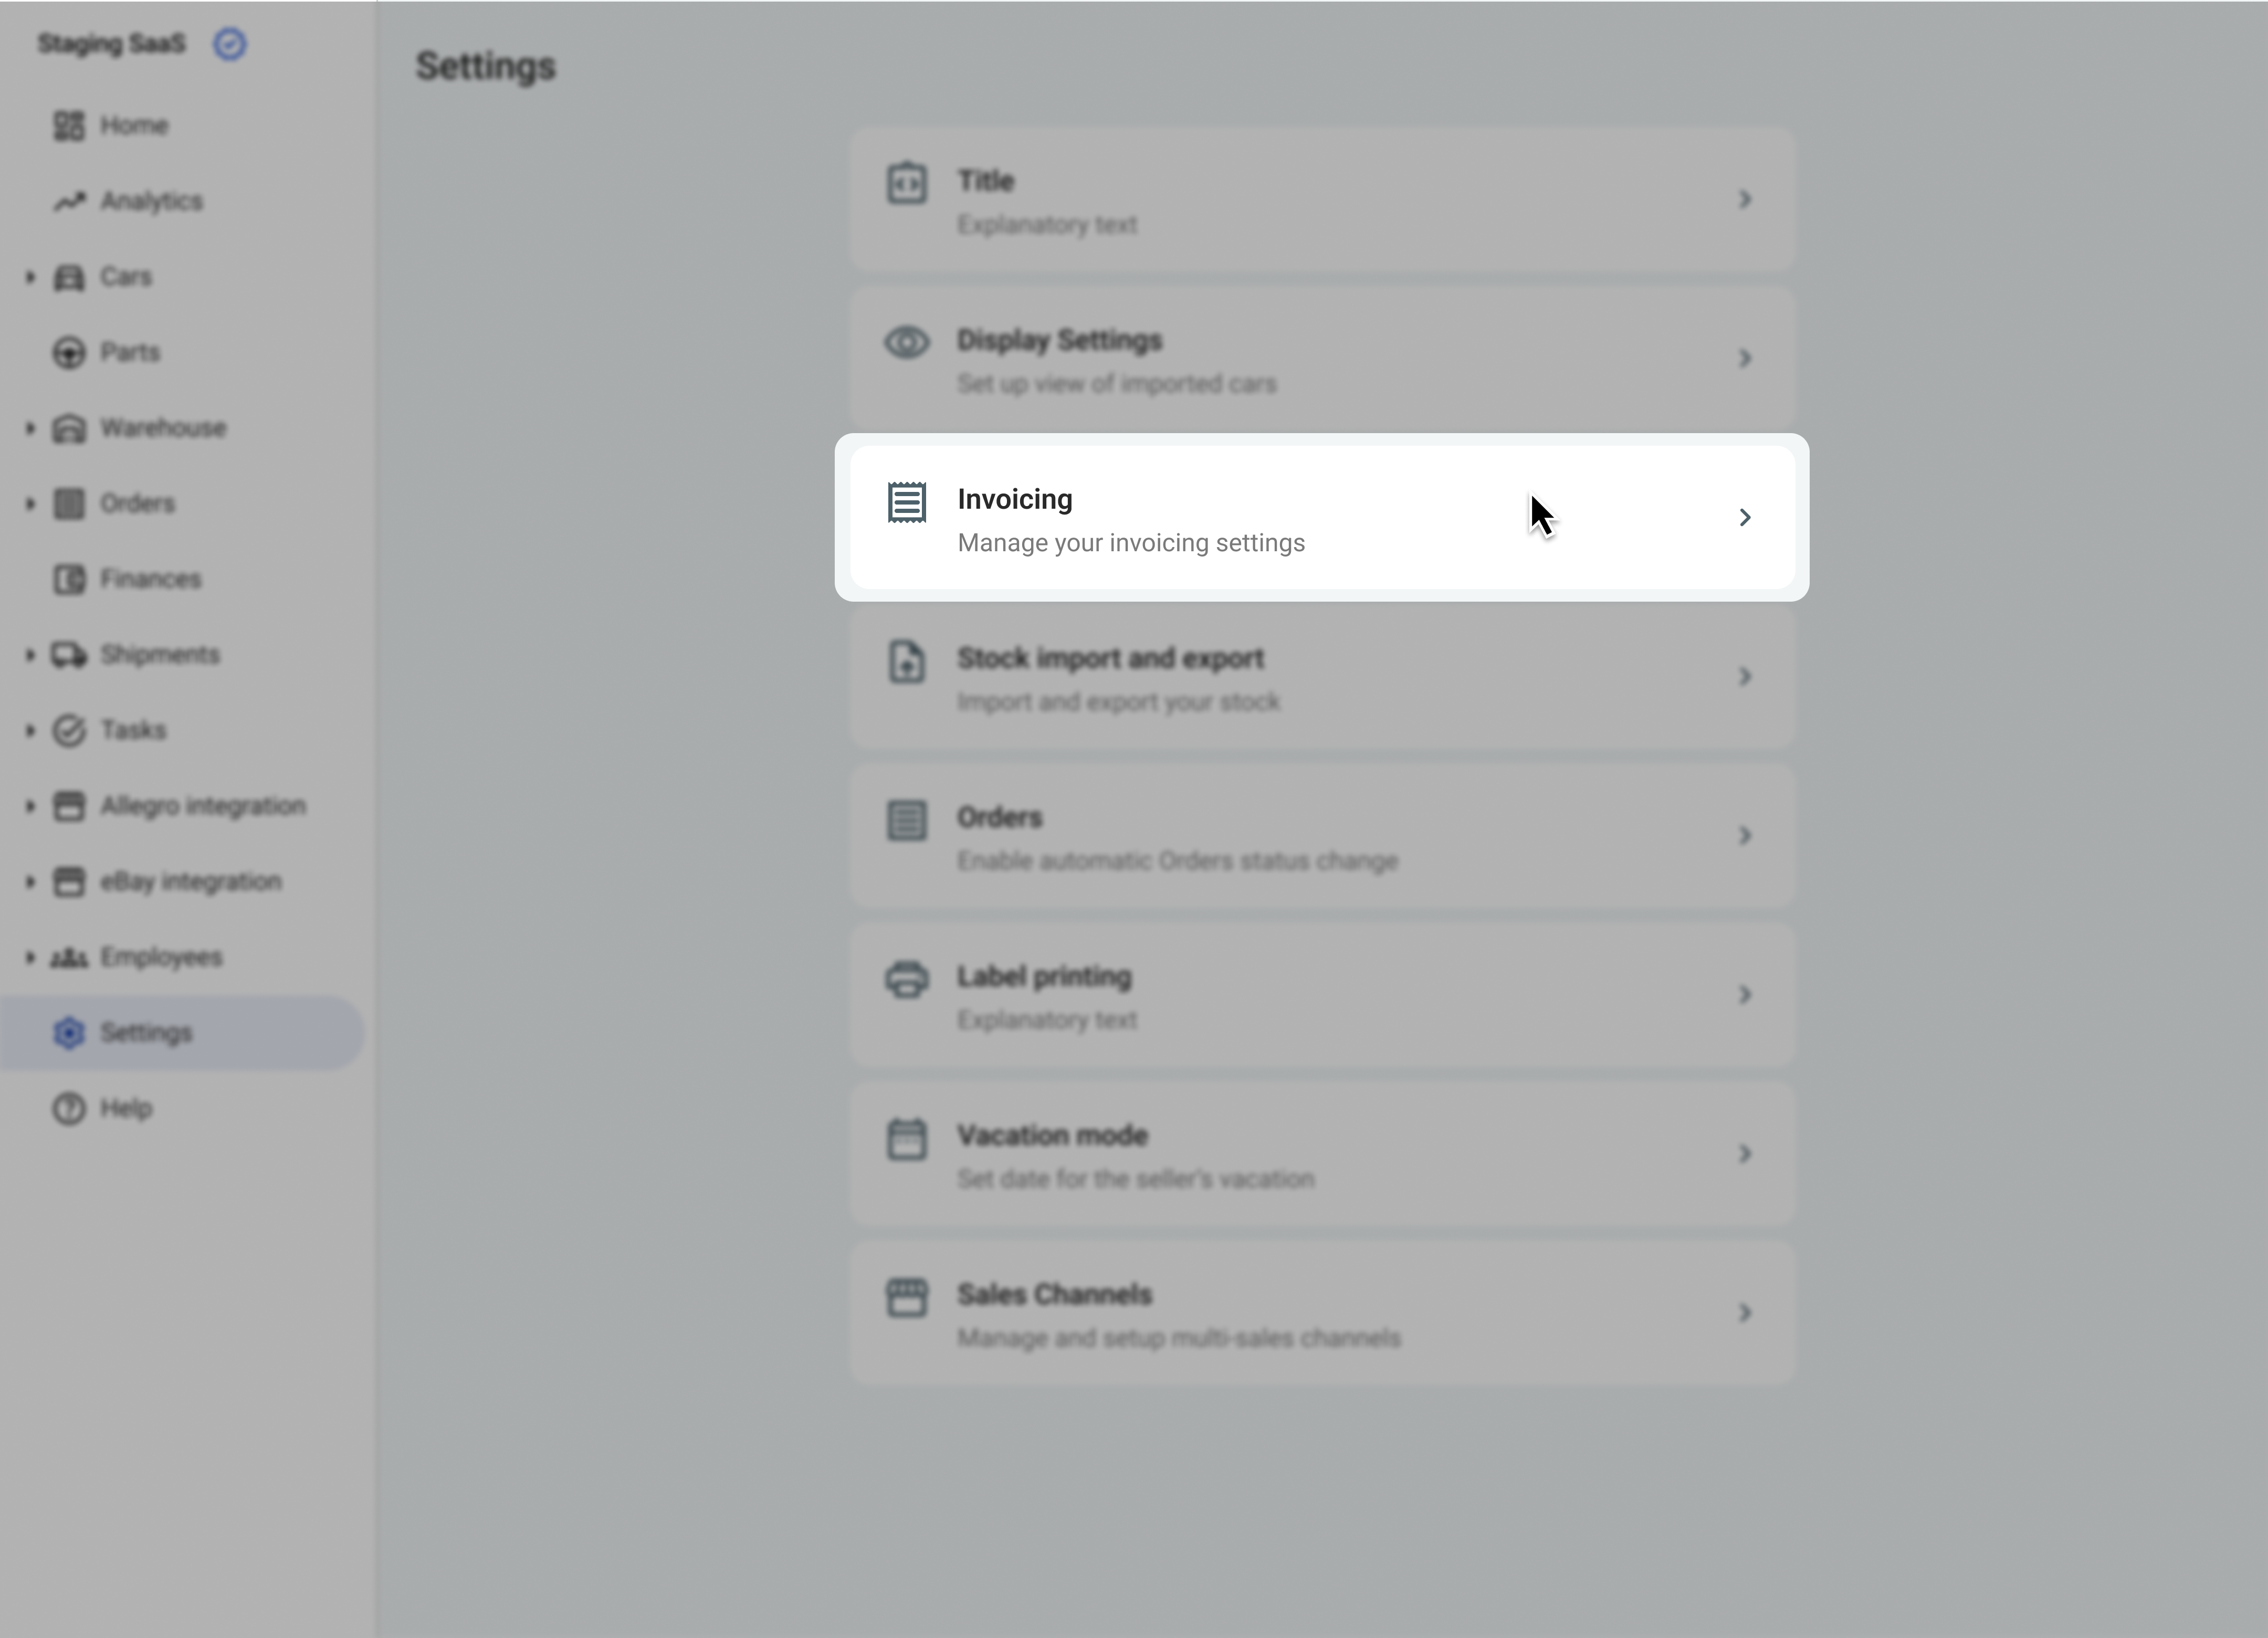Click the Display Settings eye icon
Screen dimensions: 2268x1638
point(907,343)
